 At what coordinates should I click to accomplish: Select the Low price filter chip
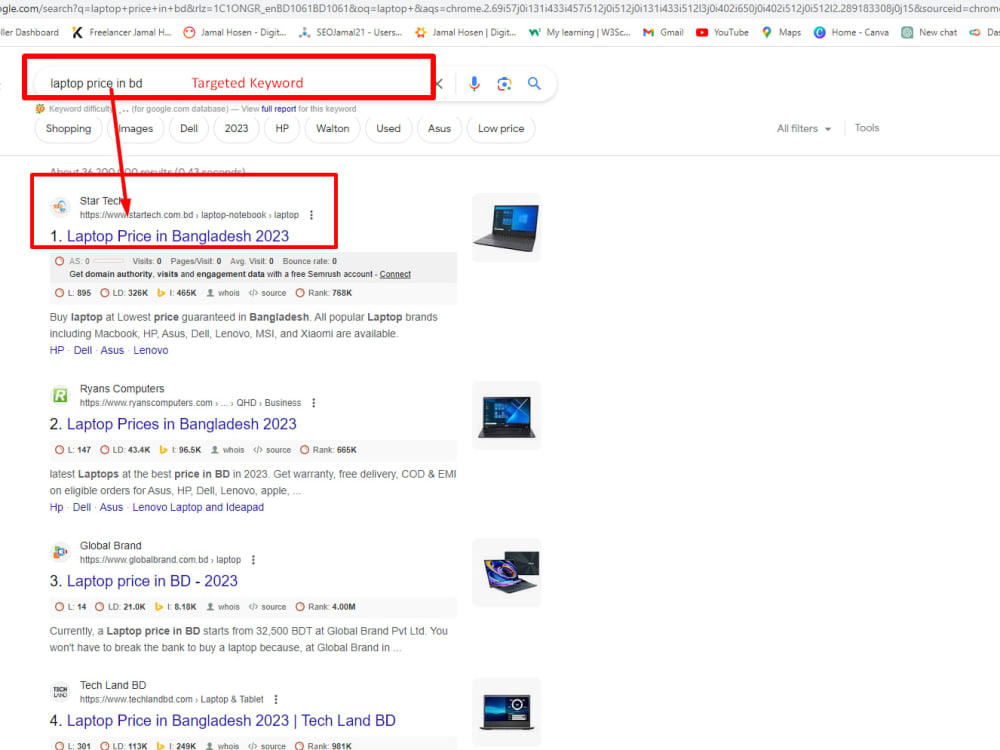[501, 129]
